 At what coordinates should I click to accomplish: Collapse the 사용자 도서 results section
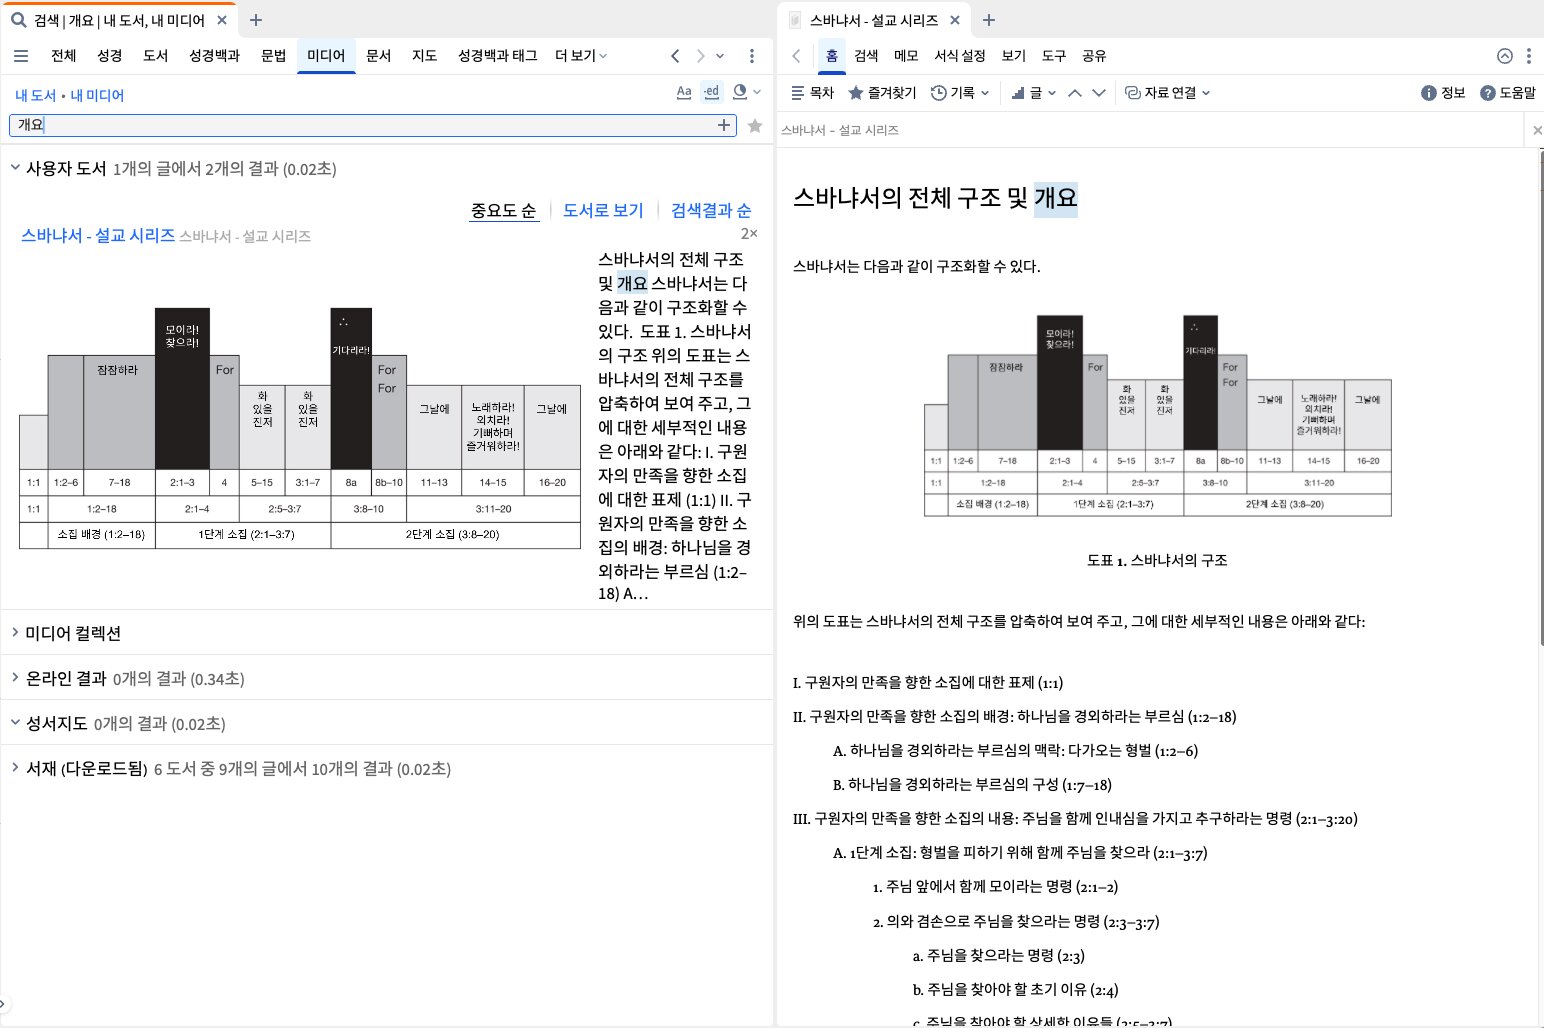[x=15, y=168]
